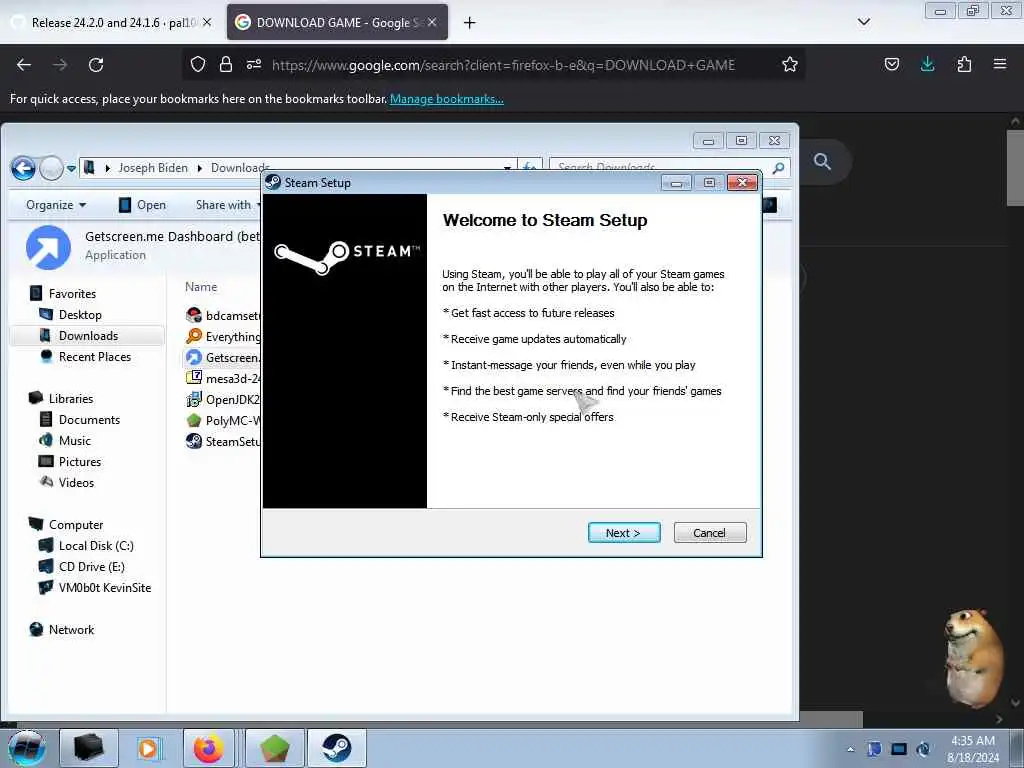Click Steam icon in taskbar
Screen dimensions: 1024x768
click(x=337, y=748)
